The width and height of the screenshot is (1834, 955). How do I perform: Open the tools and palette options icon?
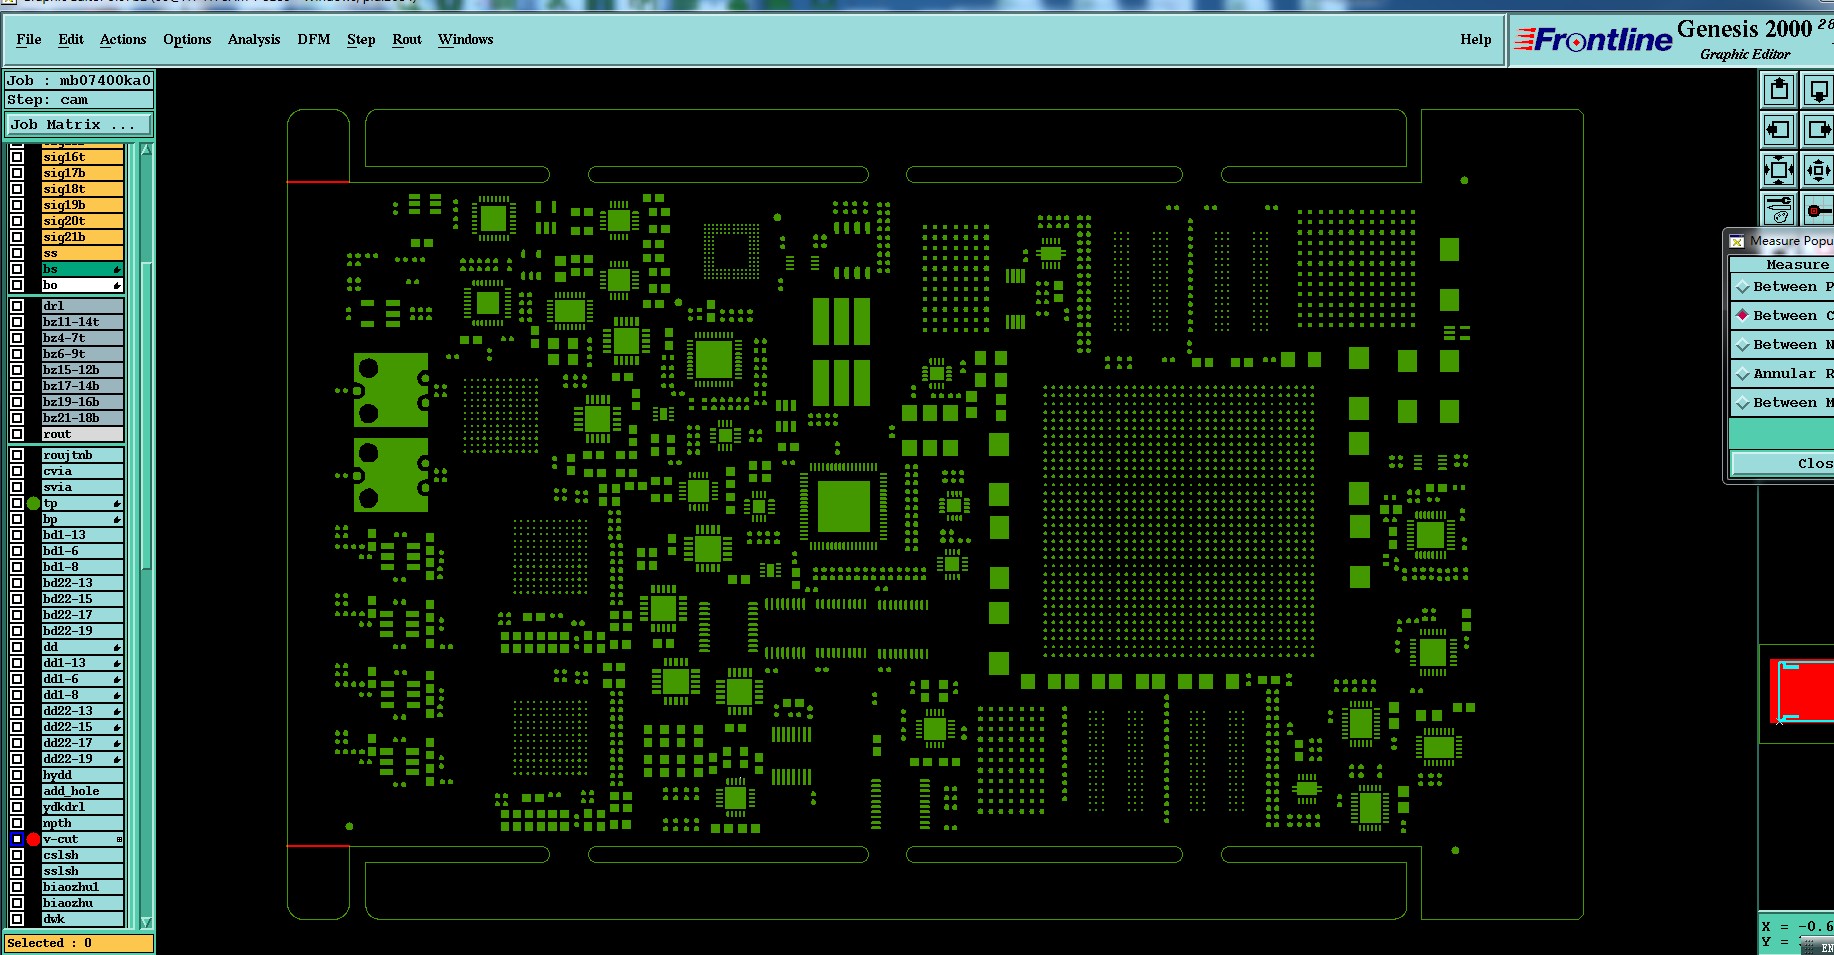point(1778,210)
